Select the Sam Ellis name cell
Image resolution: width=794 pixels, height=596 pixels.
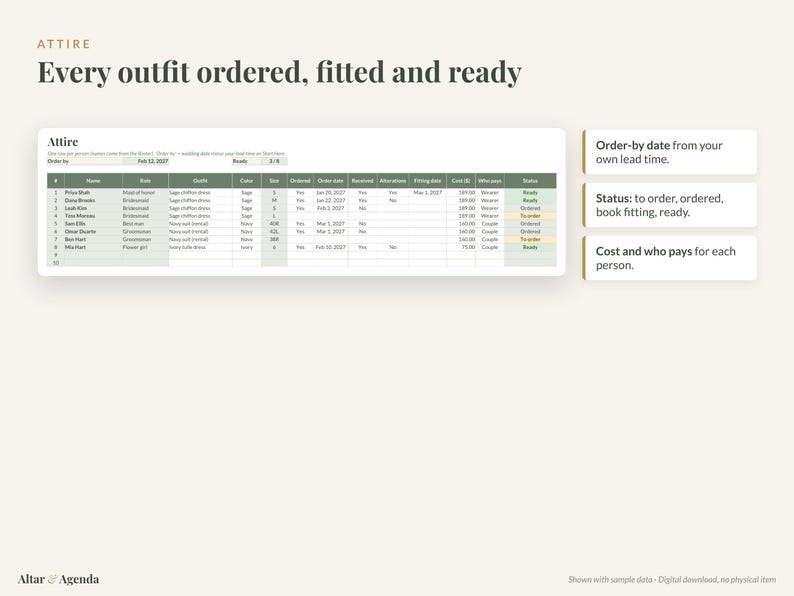coord(93,224)
